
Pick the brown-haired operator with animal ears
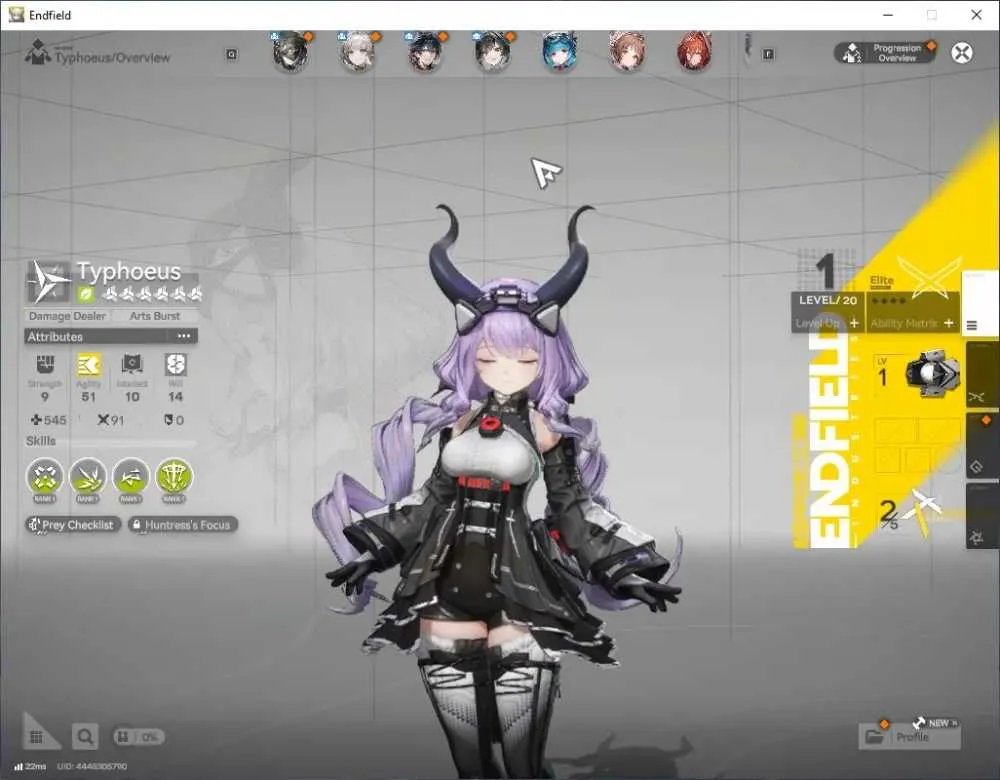click(x=627, y=52)
